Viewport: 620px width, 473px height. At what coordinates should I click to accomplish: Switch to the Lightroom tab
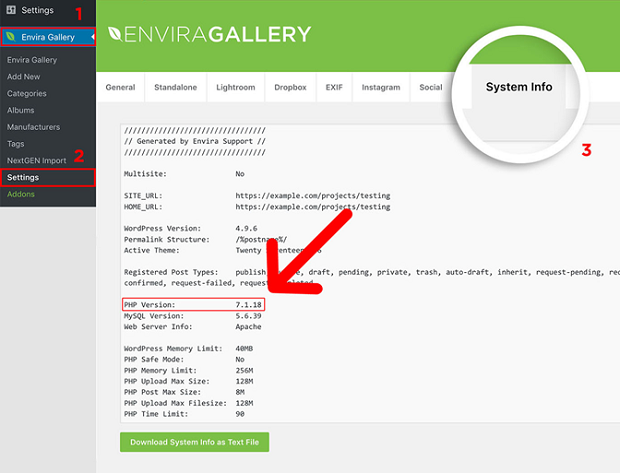236,87
